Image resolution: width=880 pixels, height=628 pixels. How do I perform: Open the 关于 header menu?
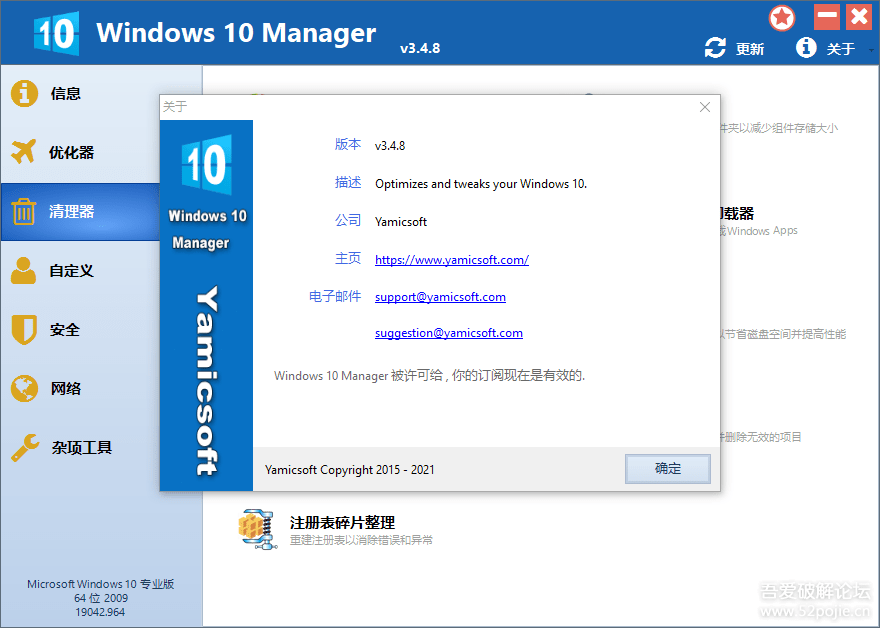840,49
